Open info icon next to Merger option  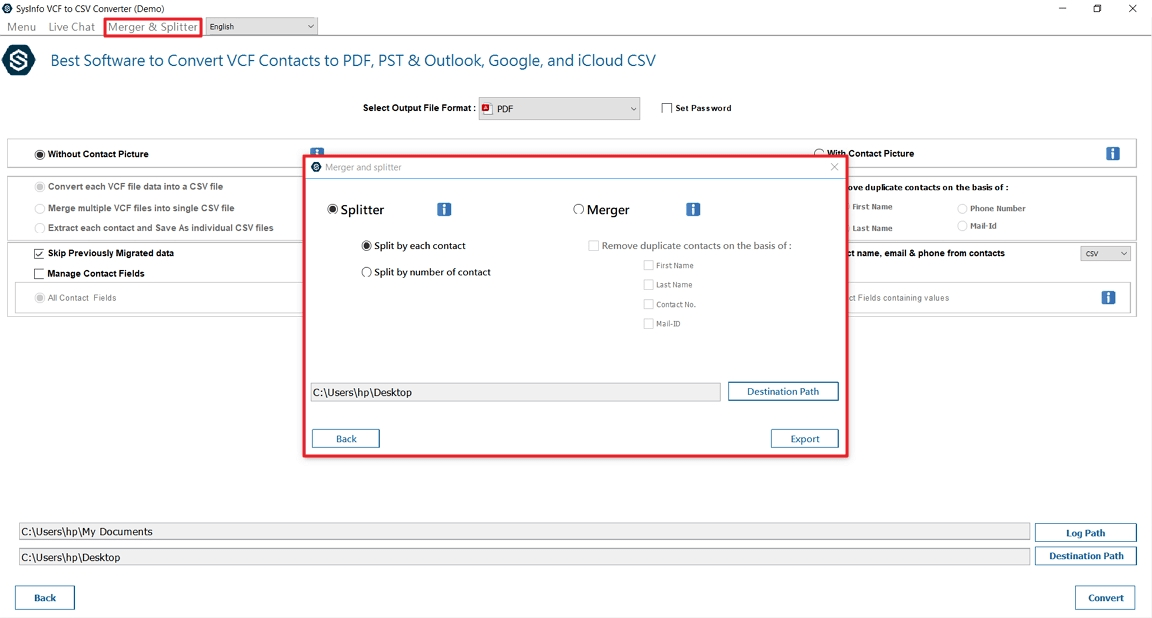tap(693, 209)
